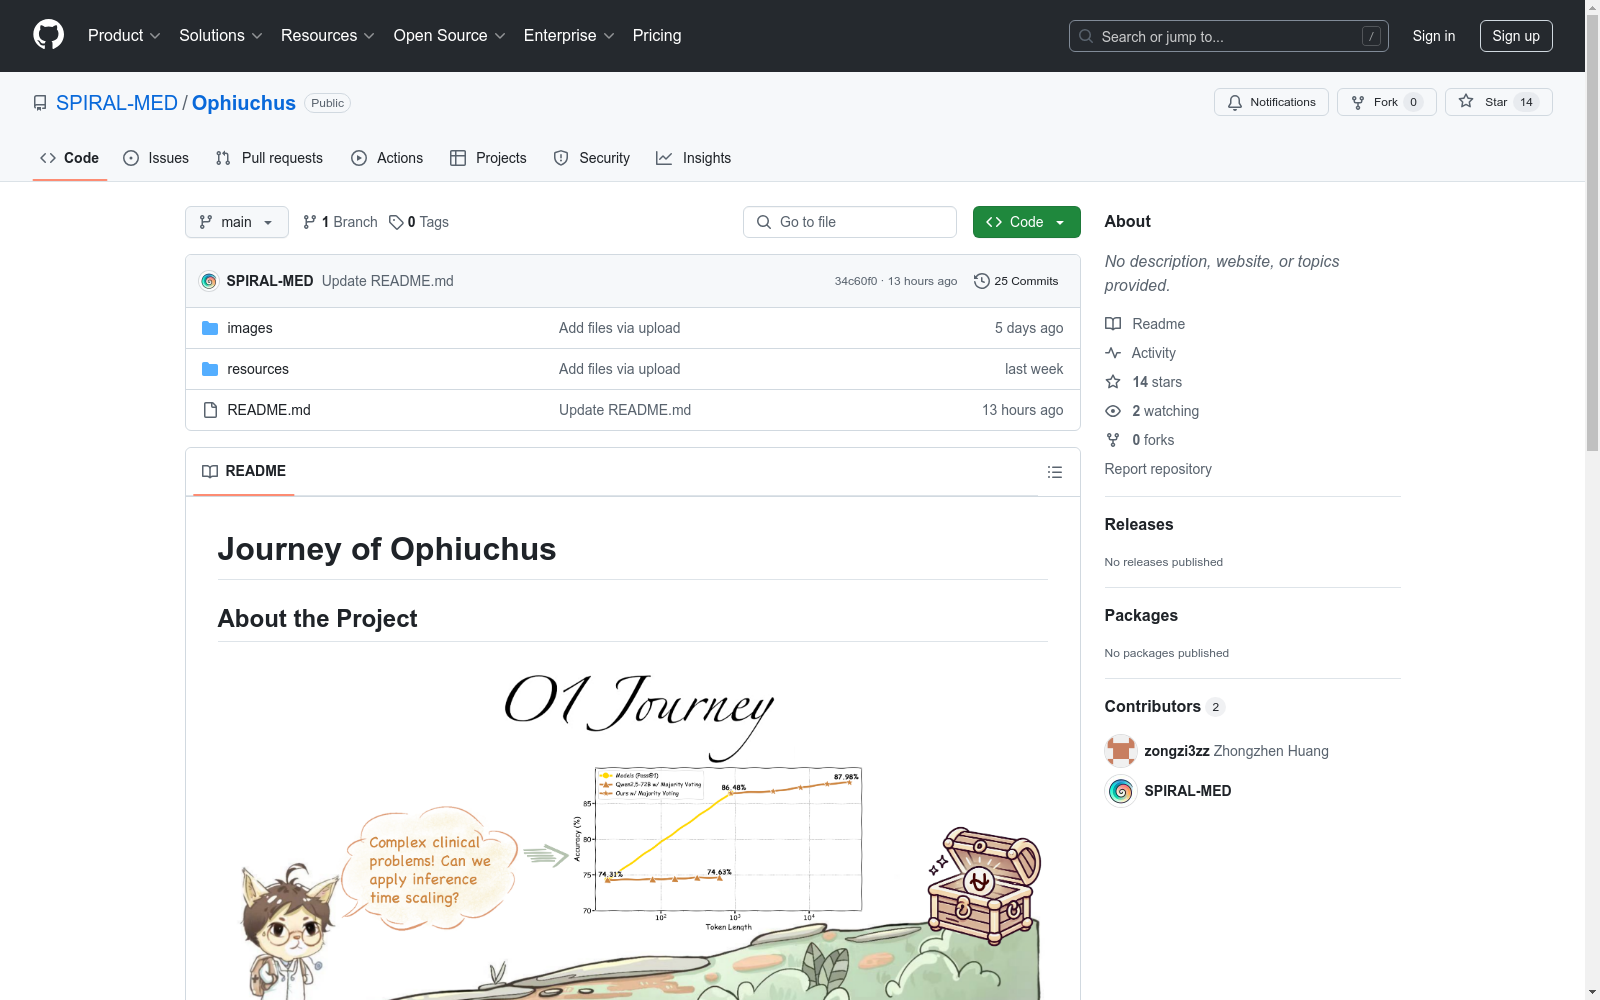The height and width of the screenshot is (1000, 1600).
Task: Click Report repository
Action: tap(1158, 469)
